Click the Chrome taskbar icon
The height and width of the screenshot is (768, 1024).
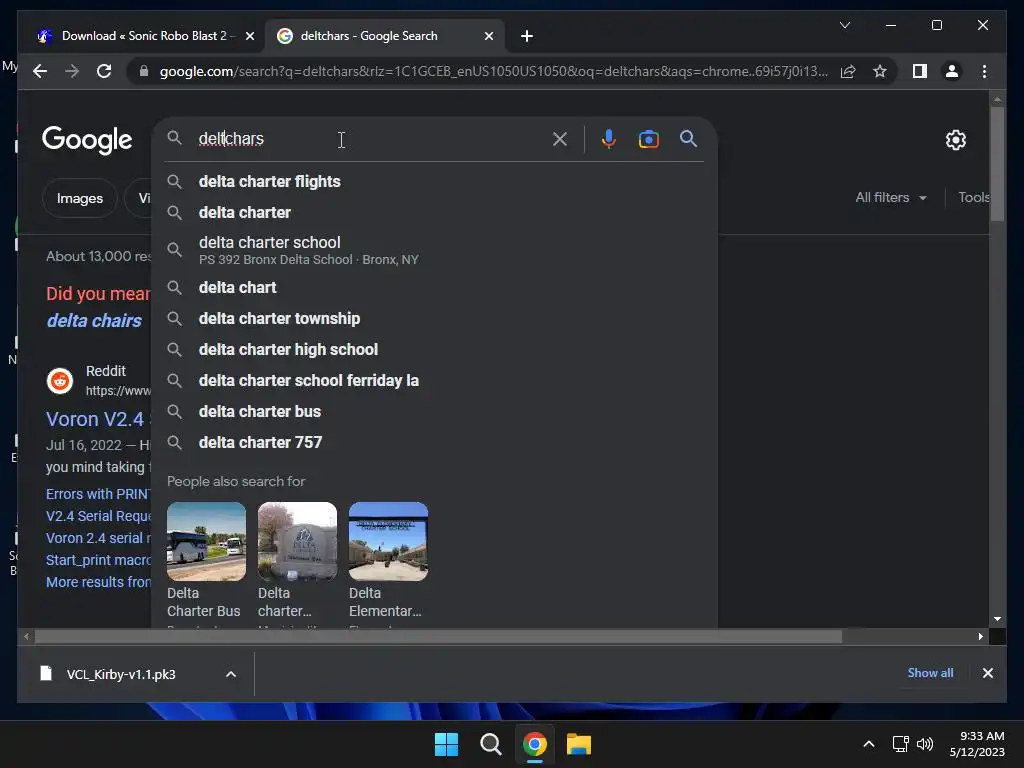pos(535,744)
